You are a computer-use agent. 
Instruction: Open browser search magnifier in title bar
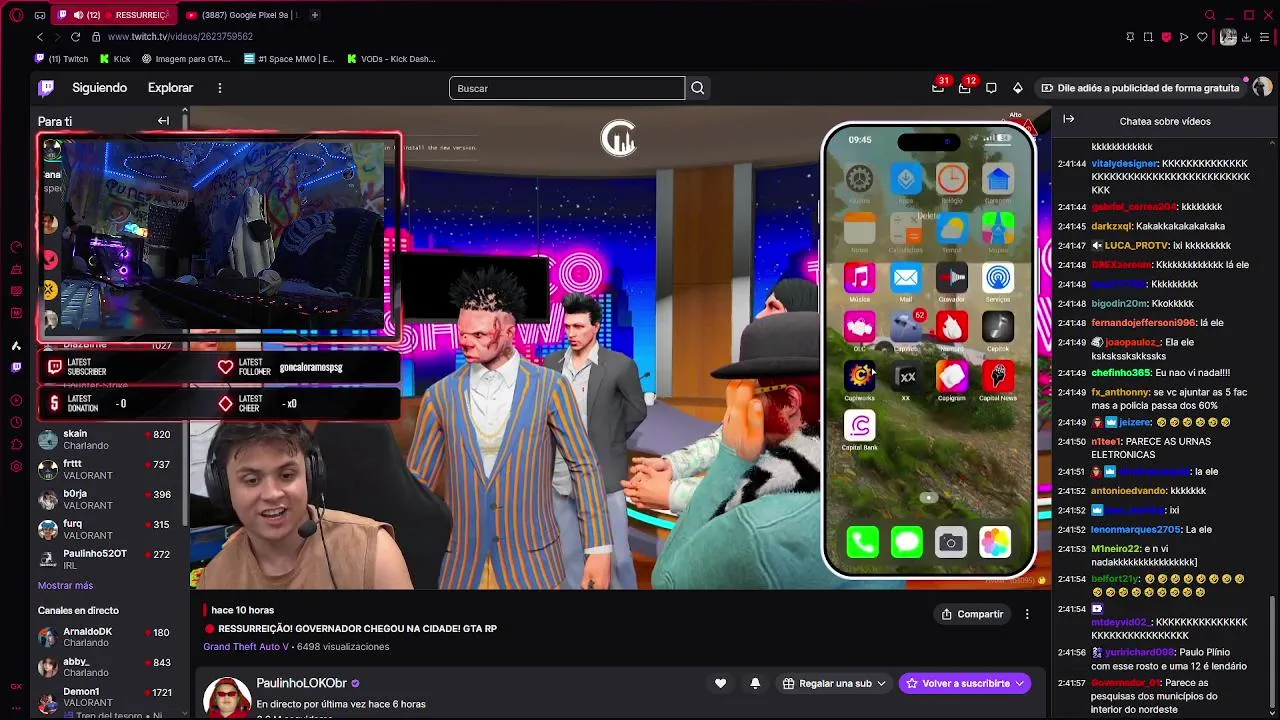click(x=1210, y=15)
